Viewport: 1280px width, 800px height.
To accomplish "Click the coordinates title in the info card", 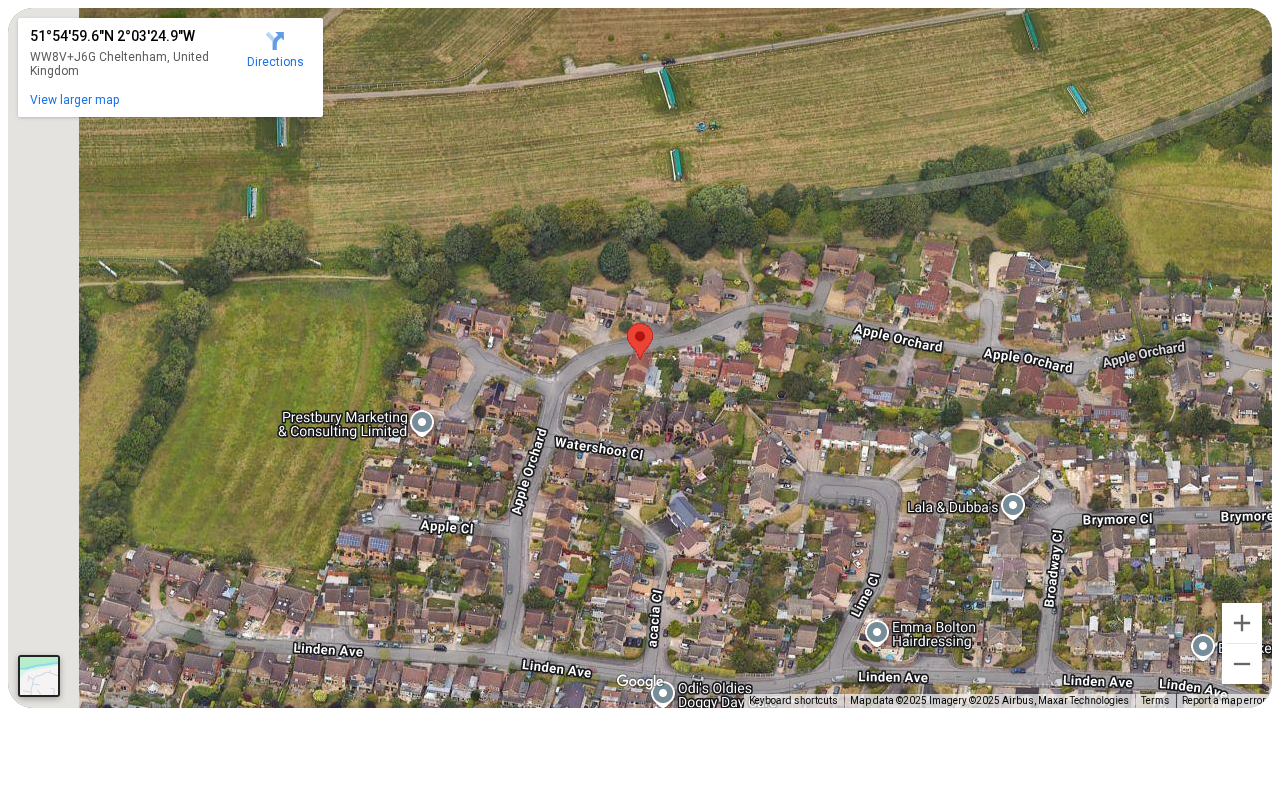I will pyautogui.click(x=112, y=36).
